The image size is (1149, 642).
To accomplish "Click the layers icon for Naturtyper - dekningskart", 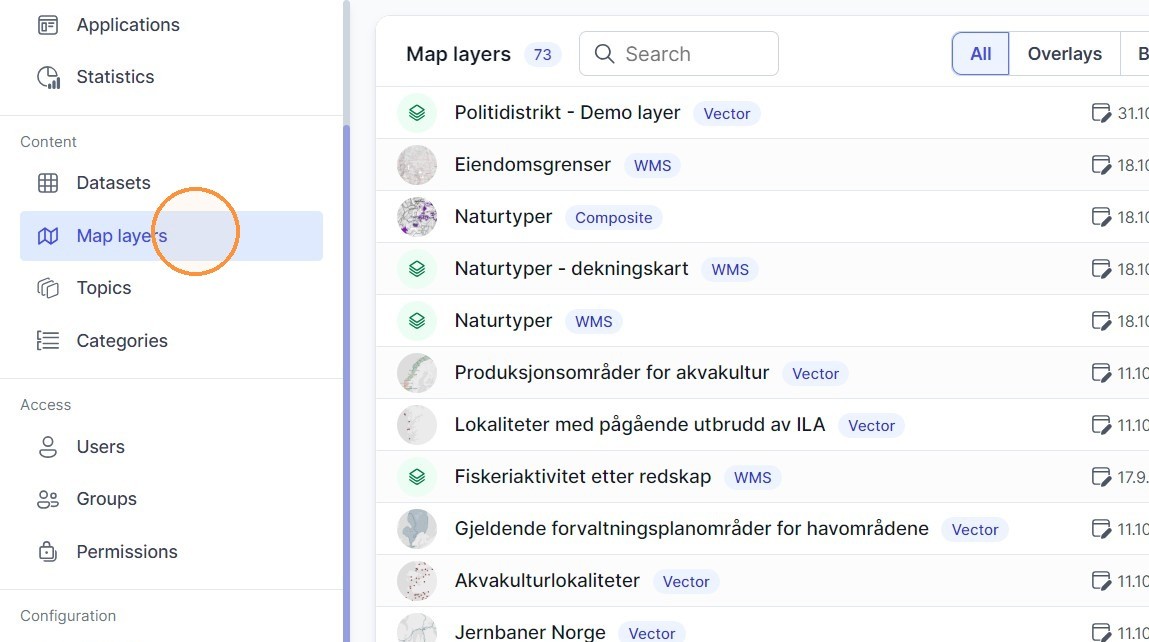I will [x=417, y=269].
